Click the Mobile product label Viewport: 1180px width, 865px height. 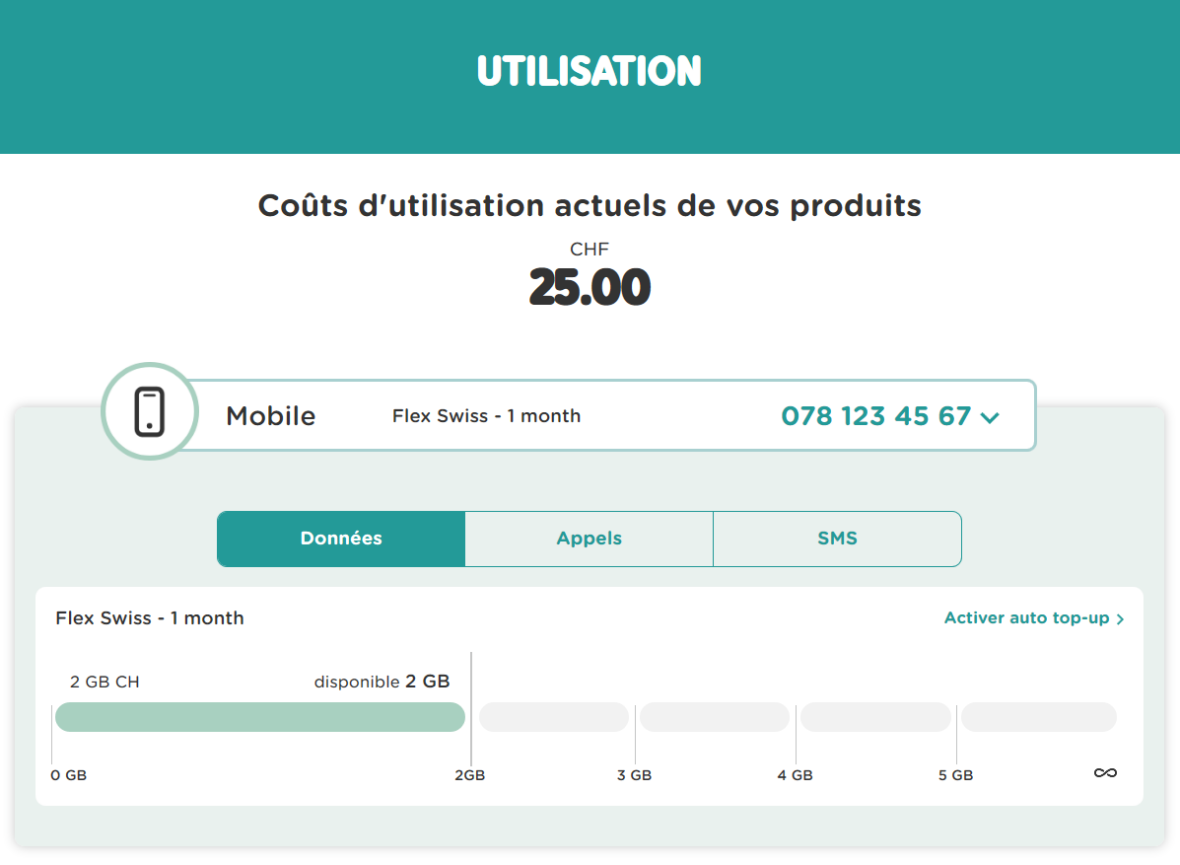coord(271,416)
